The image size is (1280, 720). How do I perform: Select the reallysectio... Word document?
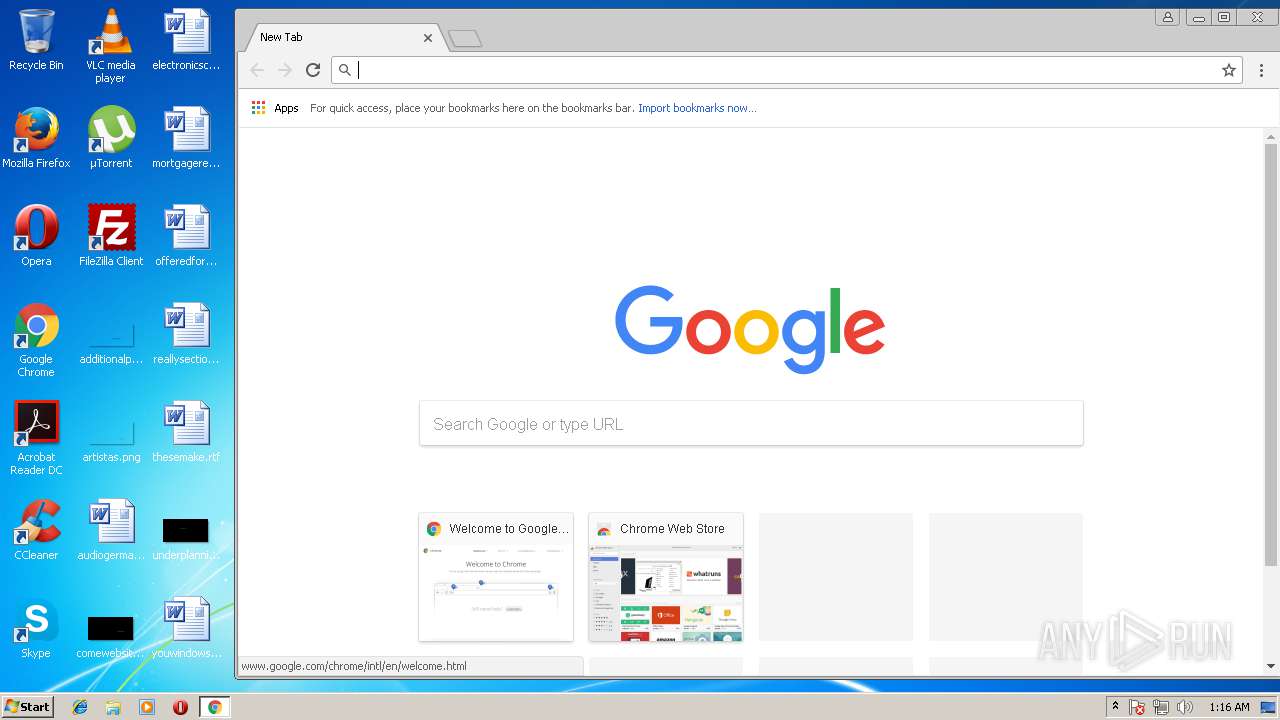186,334
